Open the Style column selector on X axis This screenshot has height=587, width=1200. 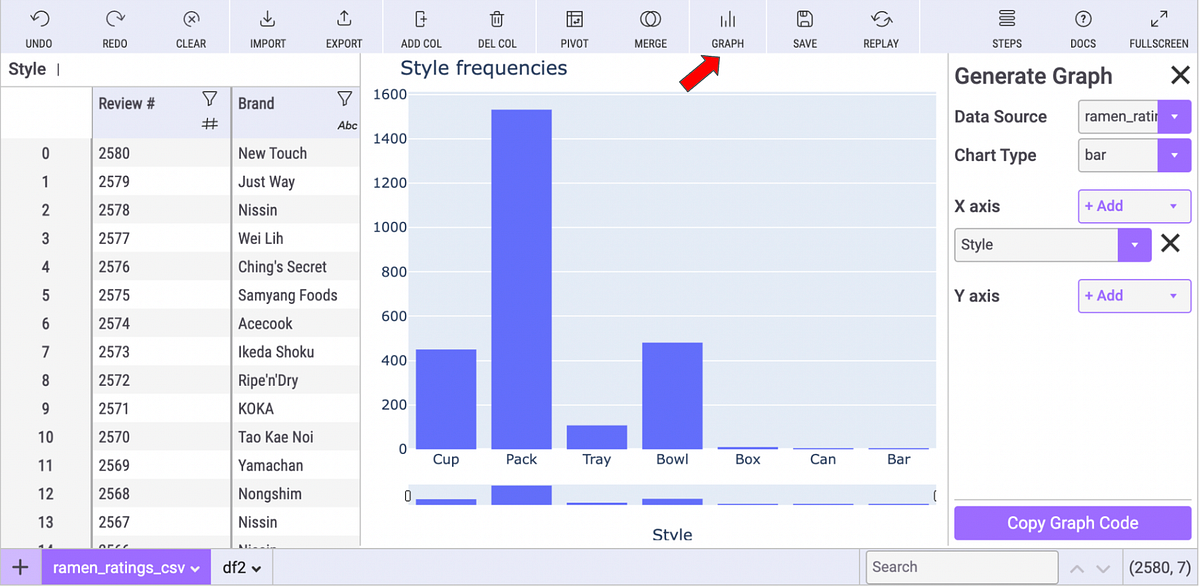coord(1134,244)
